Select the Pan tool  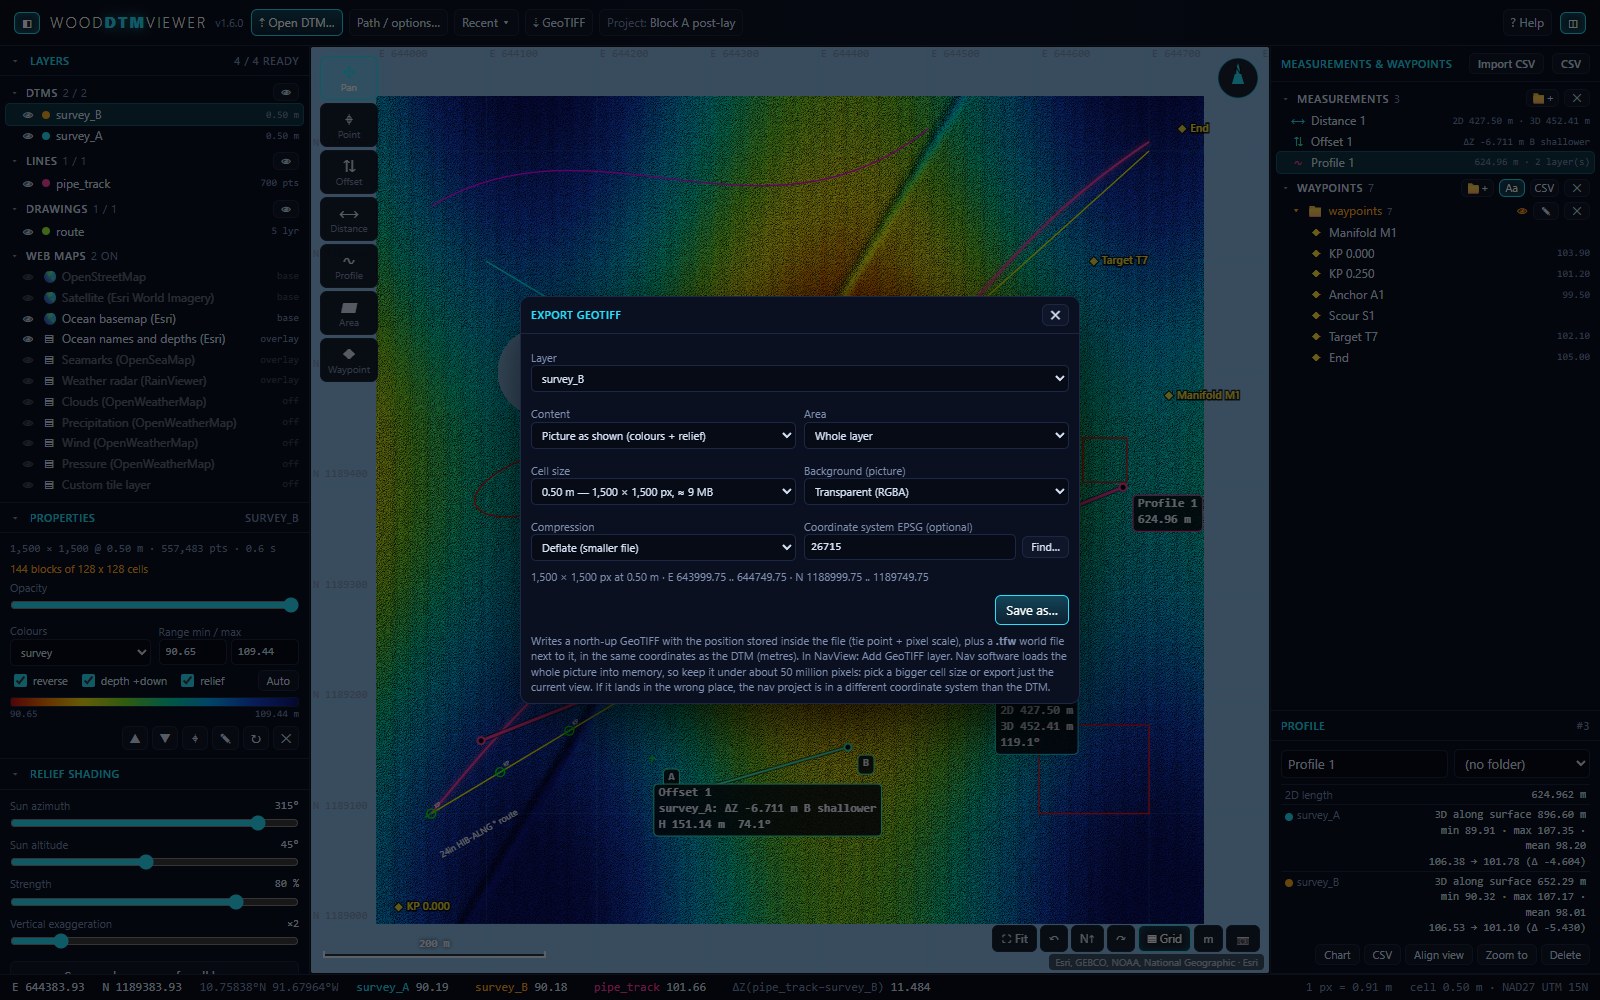point(349,76)
